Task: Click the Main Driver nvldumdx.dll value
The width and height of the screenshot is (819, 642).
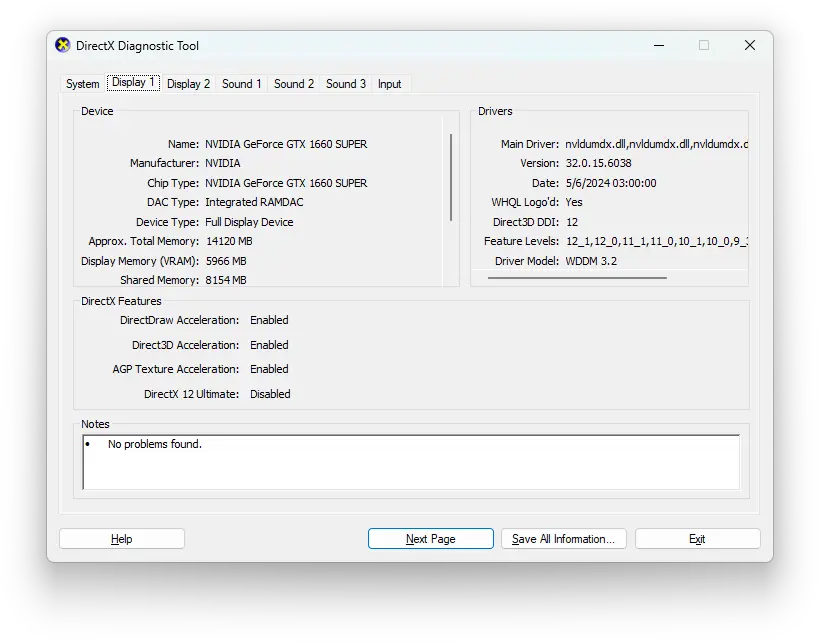Action: (x=657, y=144)
